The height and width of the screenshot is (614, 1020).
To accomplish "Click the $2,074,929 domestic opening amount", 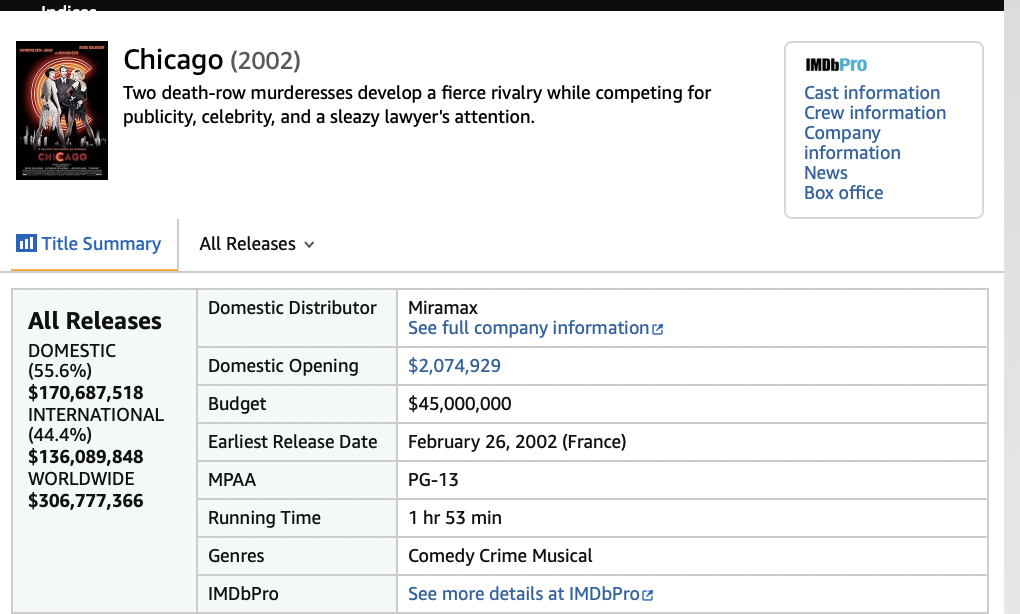I will tap(454, 366).
